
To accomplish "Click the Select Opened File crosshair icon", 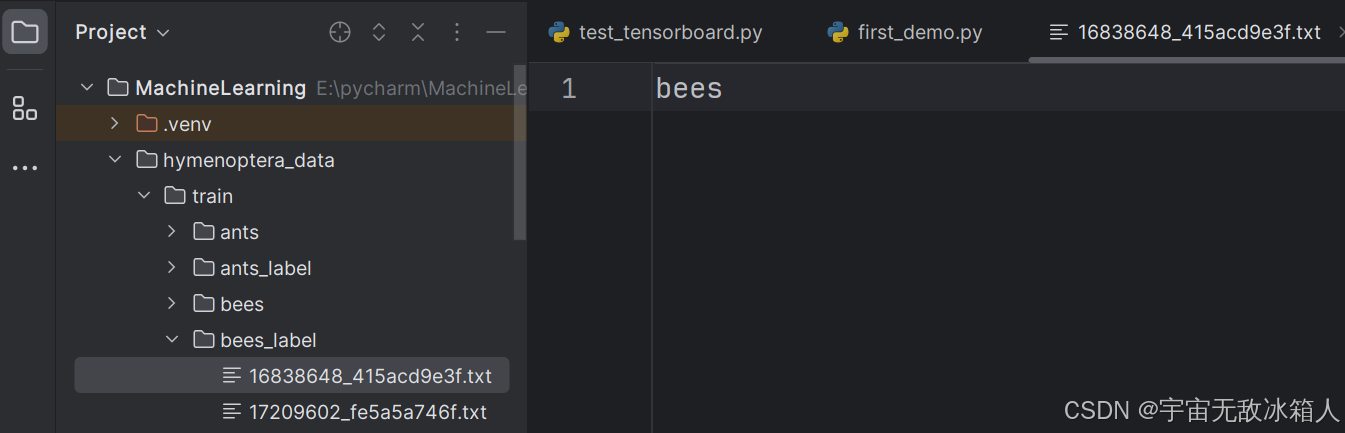I will (x=340, y=32).
